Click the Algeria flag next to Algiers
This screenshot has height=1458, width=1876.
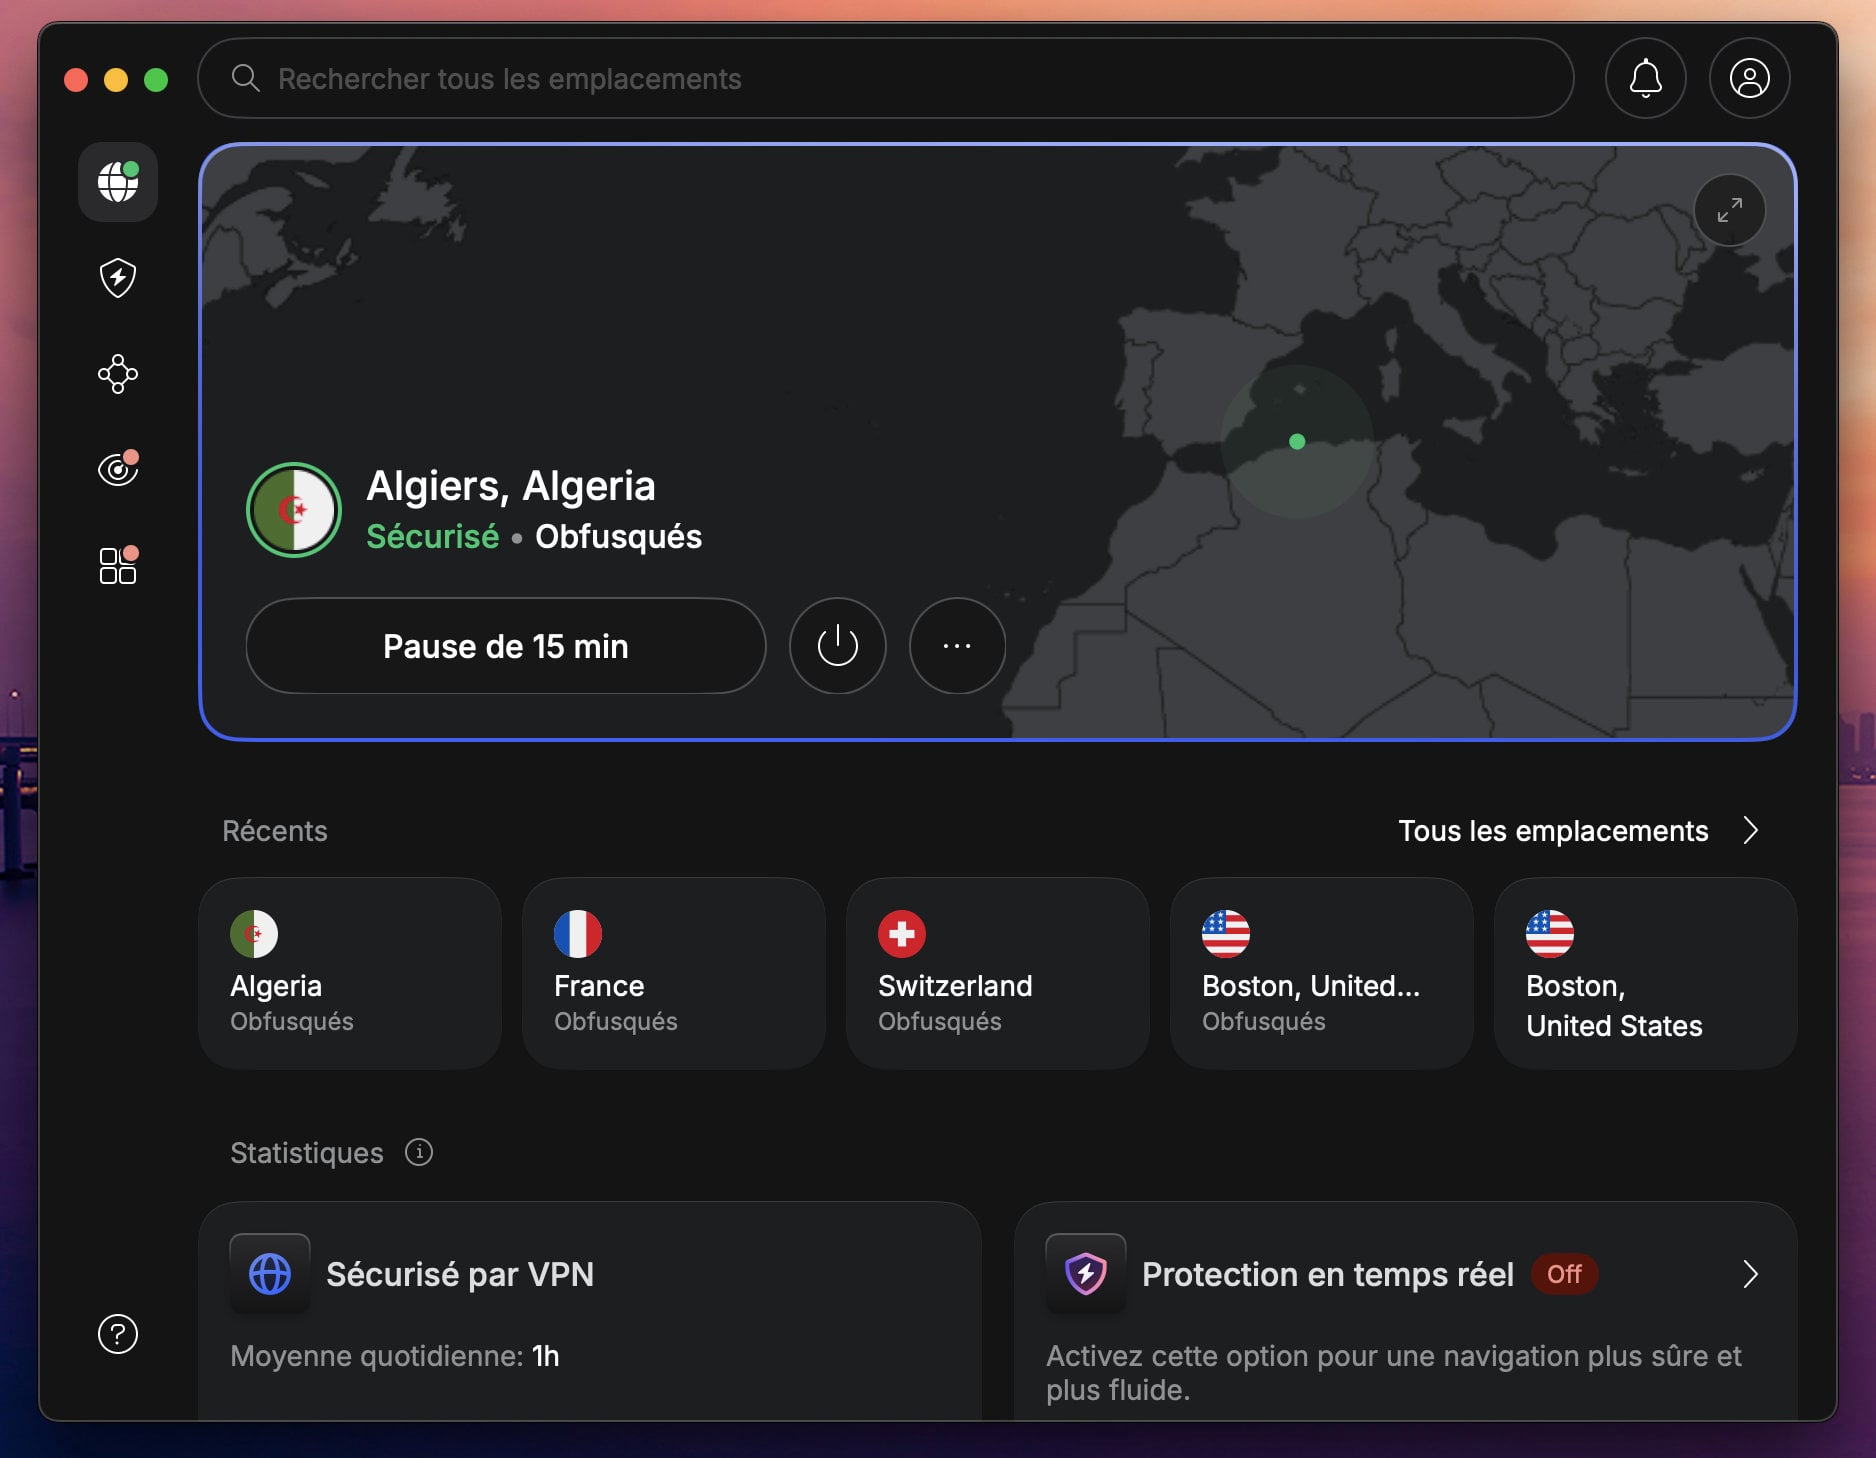click(x=294, y=510)
